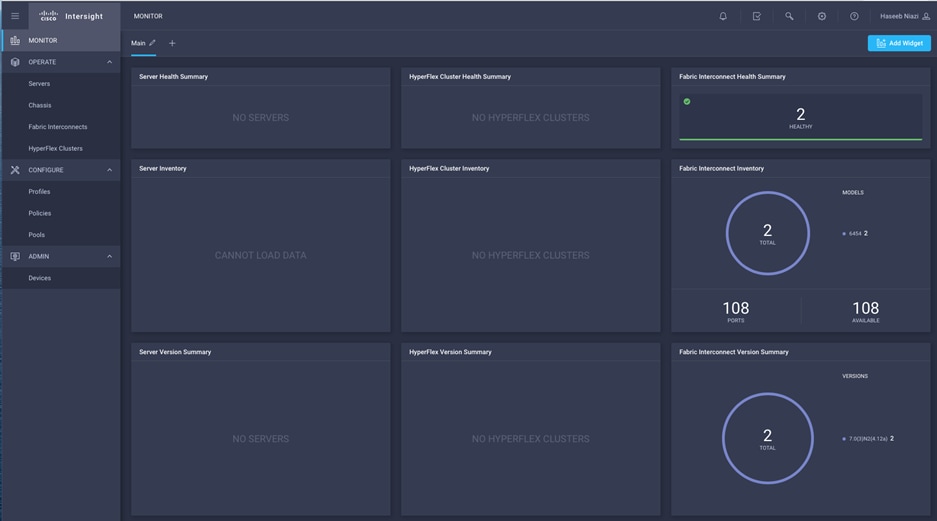
Task: Click the MONITOR breadcrumb in the header
Action: (148, 16)
